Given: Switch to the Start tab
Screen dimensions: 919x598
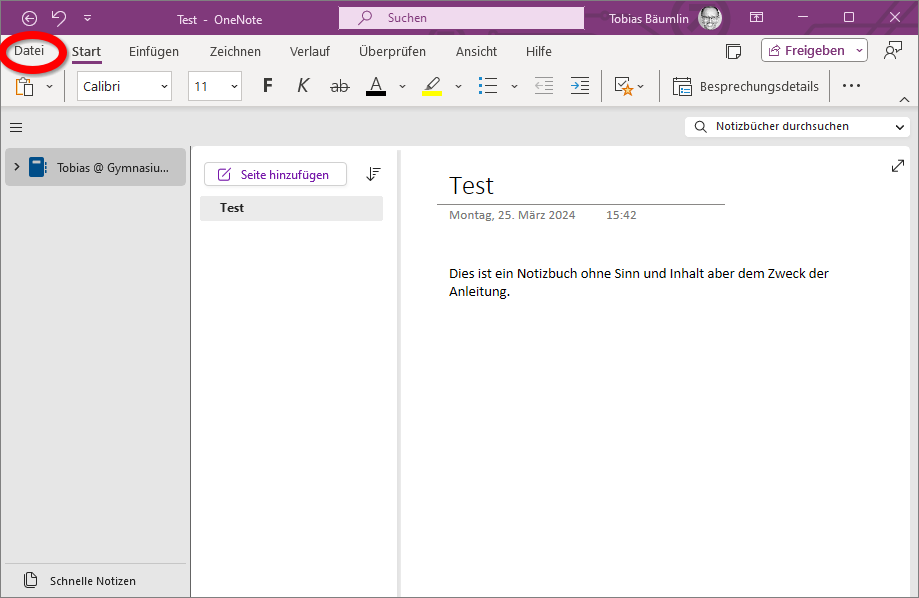Looking at the screenshot, I should point(87,52).
